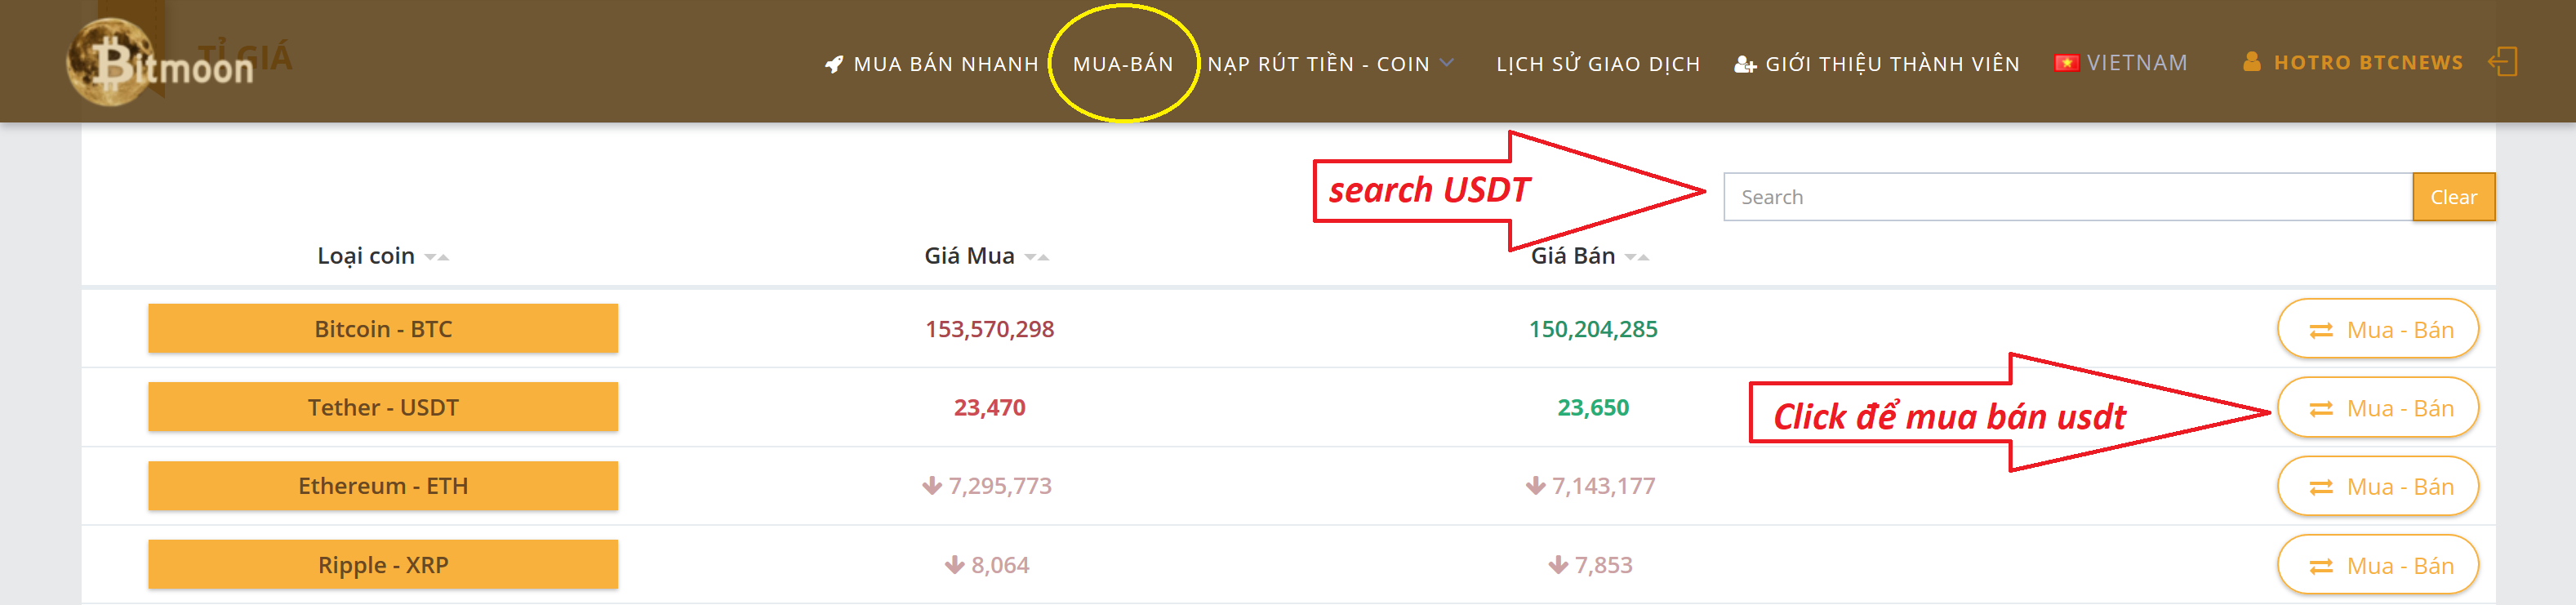Open Lịch Sử Giao Dịch page
The width and height of the screenshot is (2576, 605).
click(1598, 64)
